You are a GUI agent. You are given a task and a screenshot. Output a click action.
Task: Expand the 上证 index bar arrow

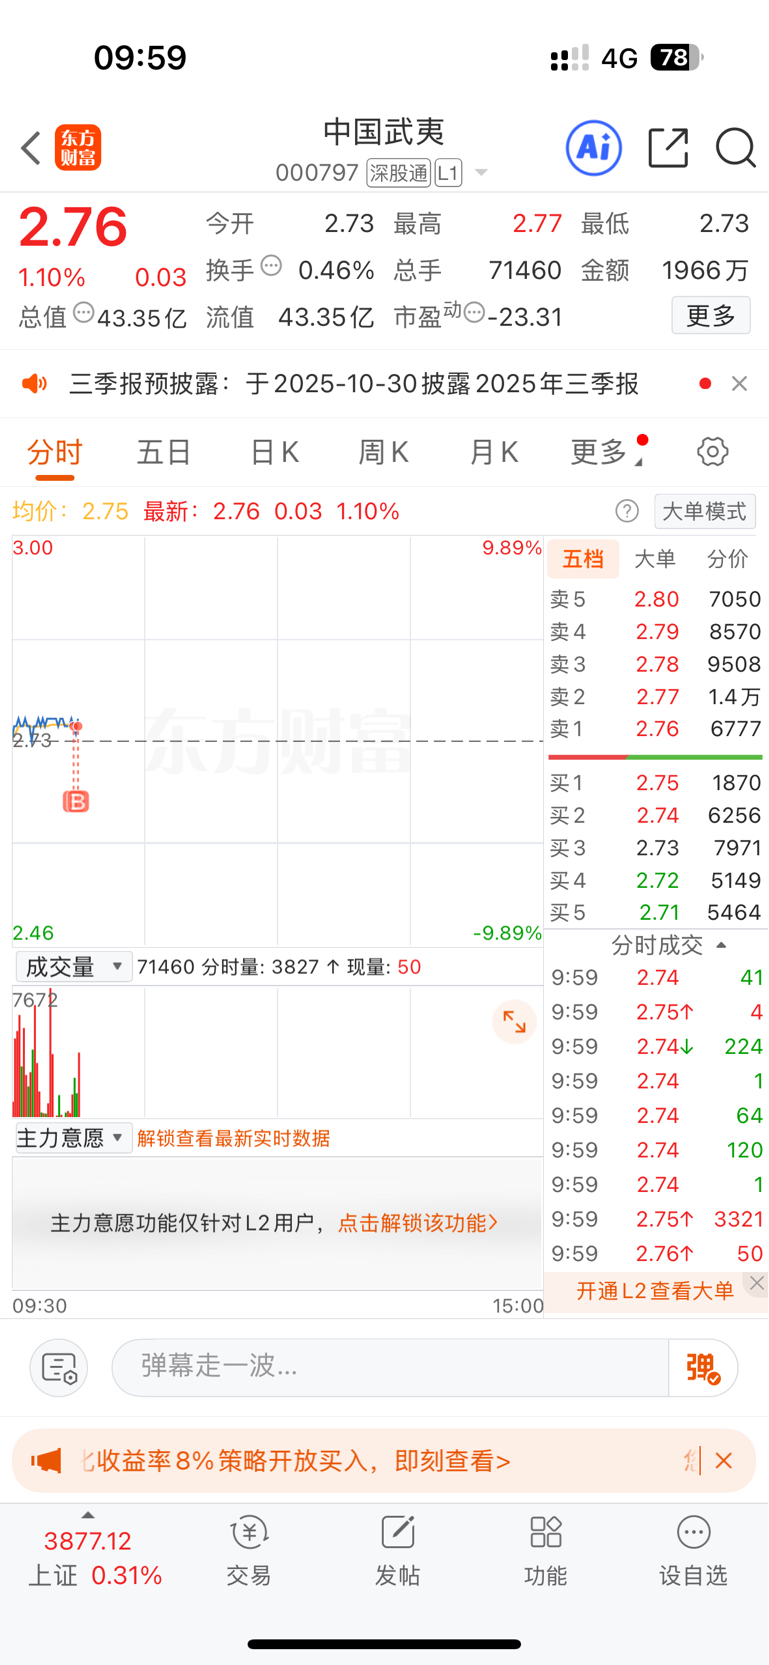88,1516
